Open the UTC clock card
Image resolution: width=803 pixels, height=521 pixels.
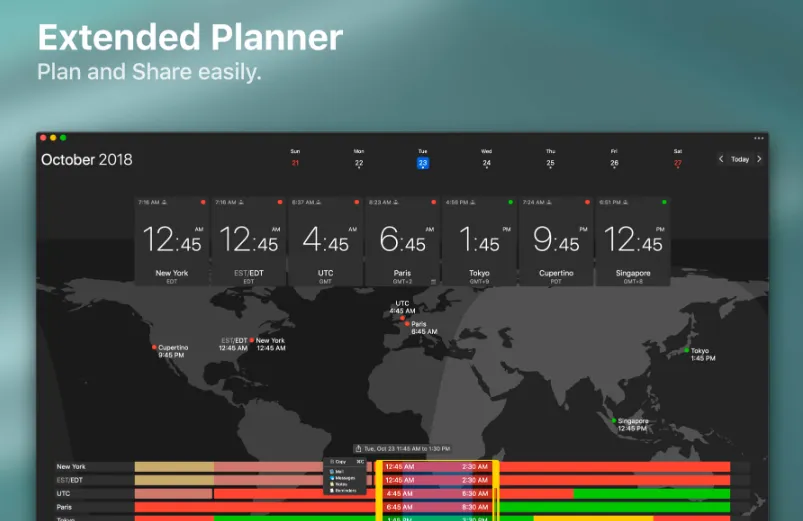(x=325, y=241)
